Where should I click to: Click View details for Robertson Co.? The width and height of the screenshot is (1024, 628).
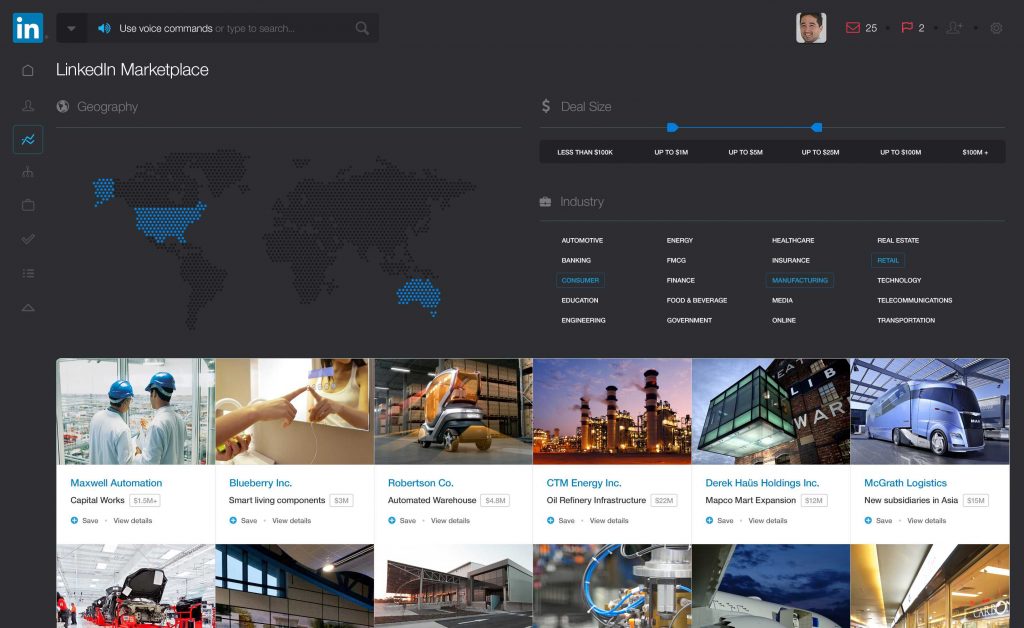(450, 521)
